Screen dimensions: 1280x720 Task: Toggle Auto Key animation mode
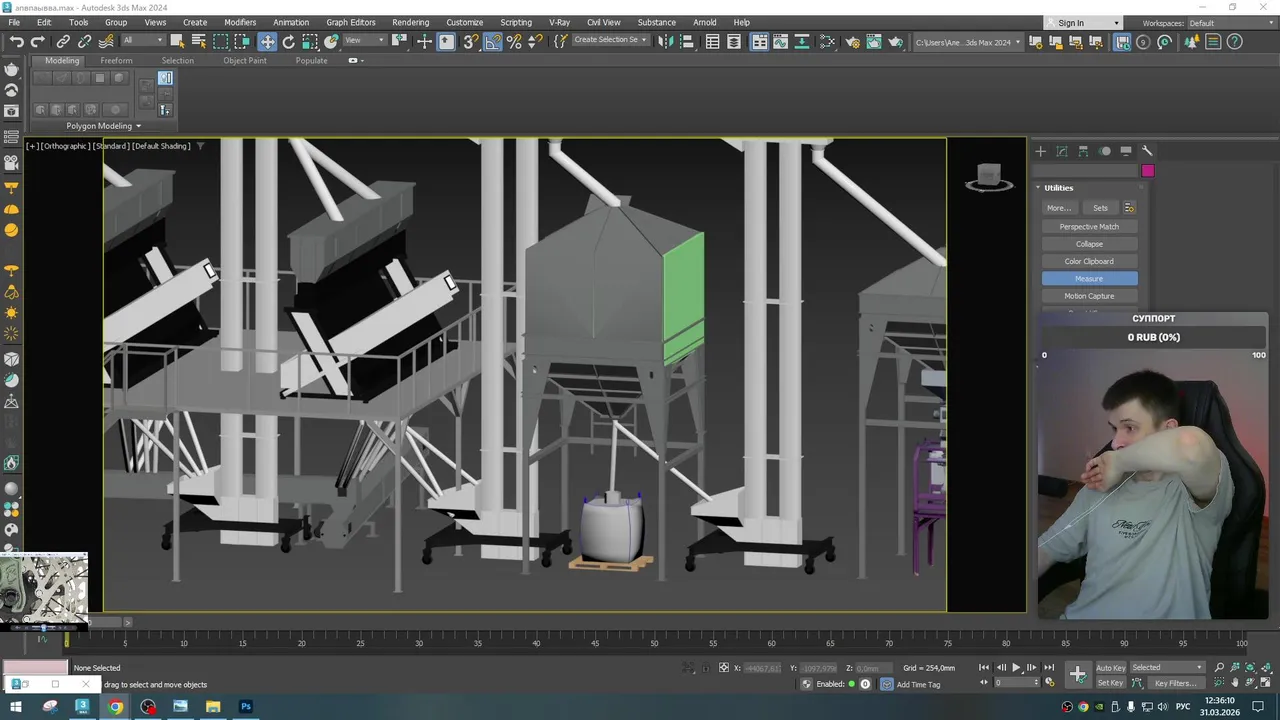coord(1111,668)
